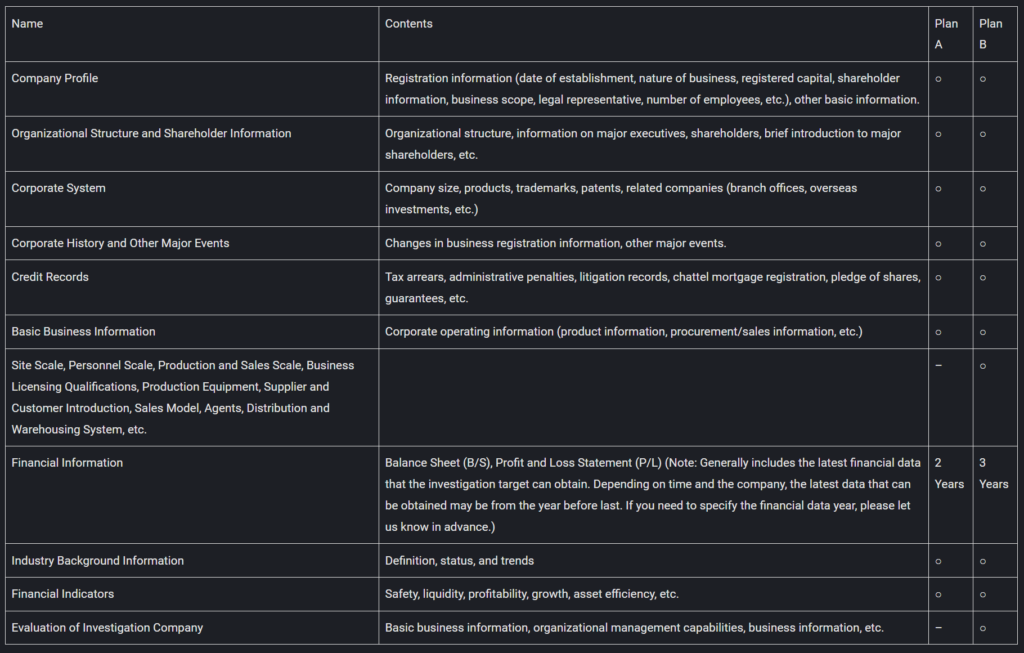Click the Plan A column header

[x=945, y=34]
